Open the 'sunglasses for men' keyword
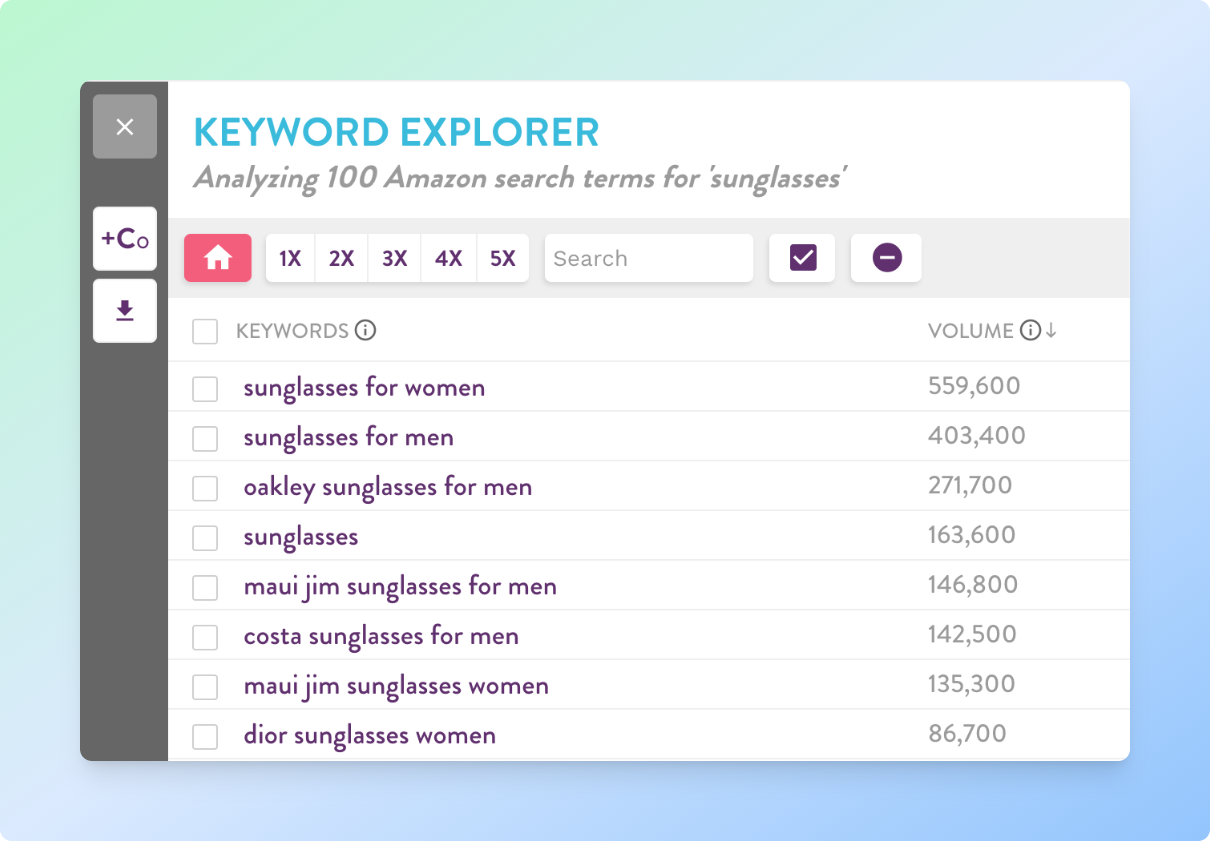The width and height of the screenshot is (1210, 841). click(x=348, y=438)
